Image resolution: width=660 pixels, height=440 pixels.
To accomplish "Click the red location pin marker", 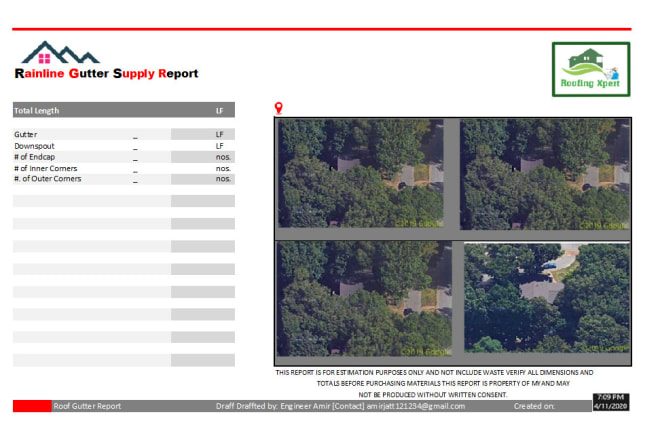I will point(278,108).
